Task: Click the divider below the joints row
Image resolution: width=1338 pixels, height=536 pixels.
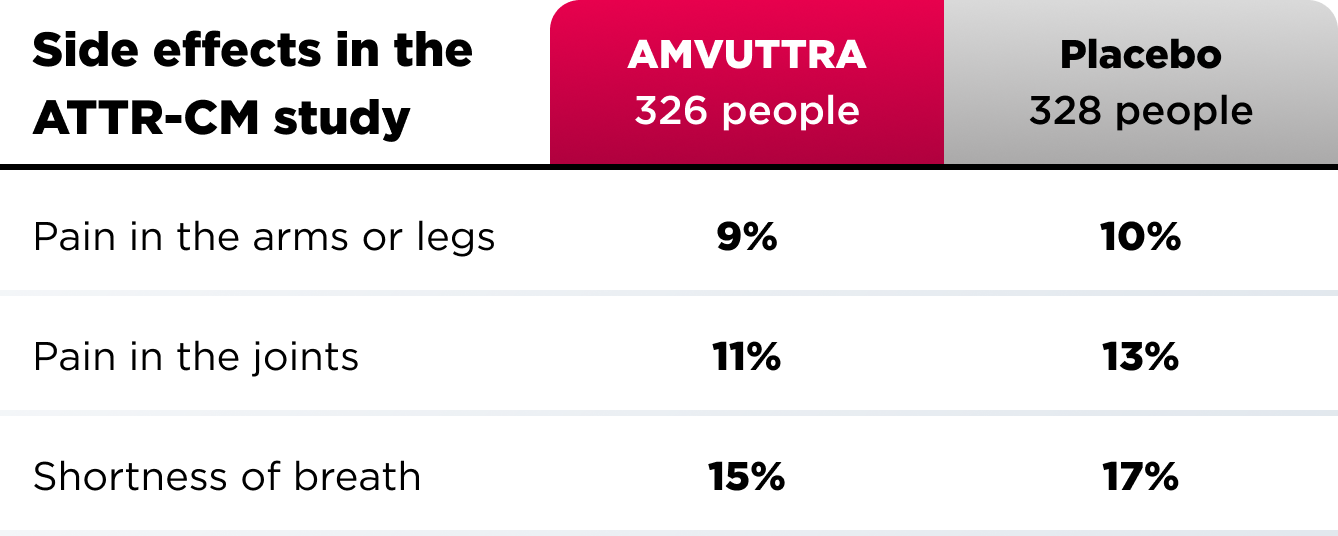Action: click(x=668, y=412)
